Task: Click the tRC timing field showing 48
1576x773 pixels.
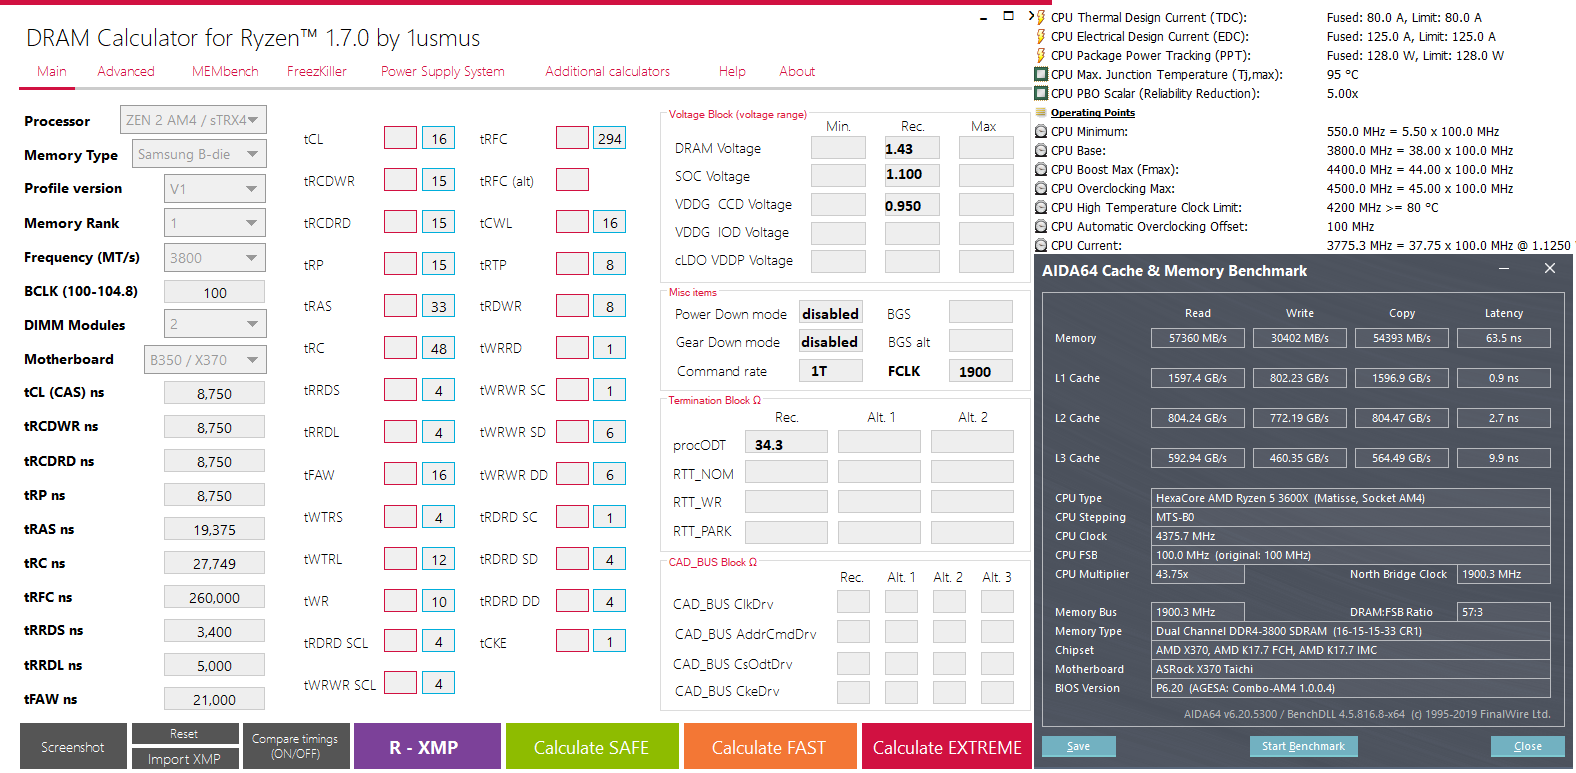Action: point(439,348)
